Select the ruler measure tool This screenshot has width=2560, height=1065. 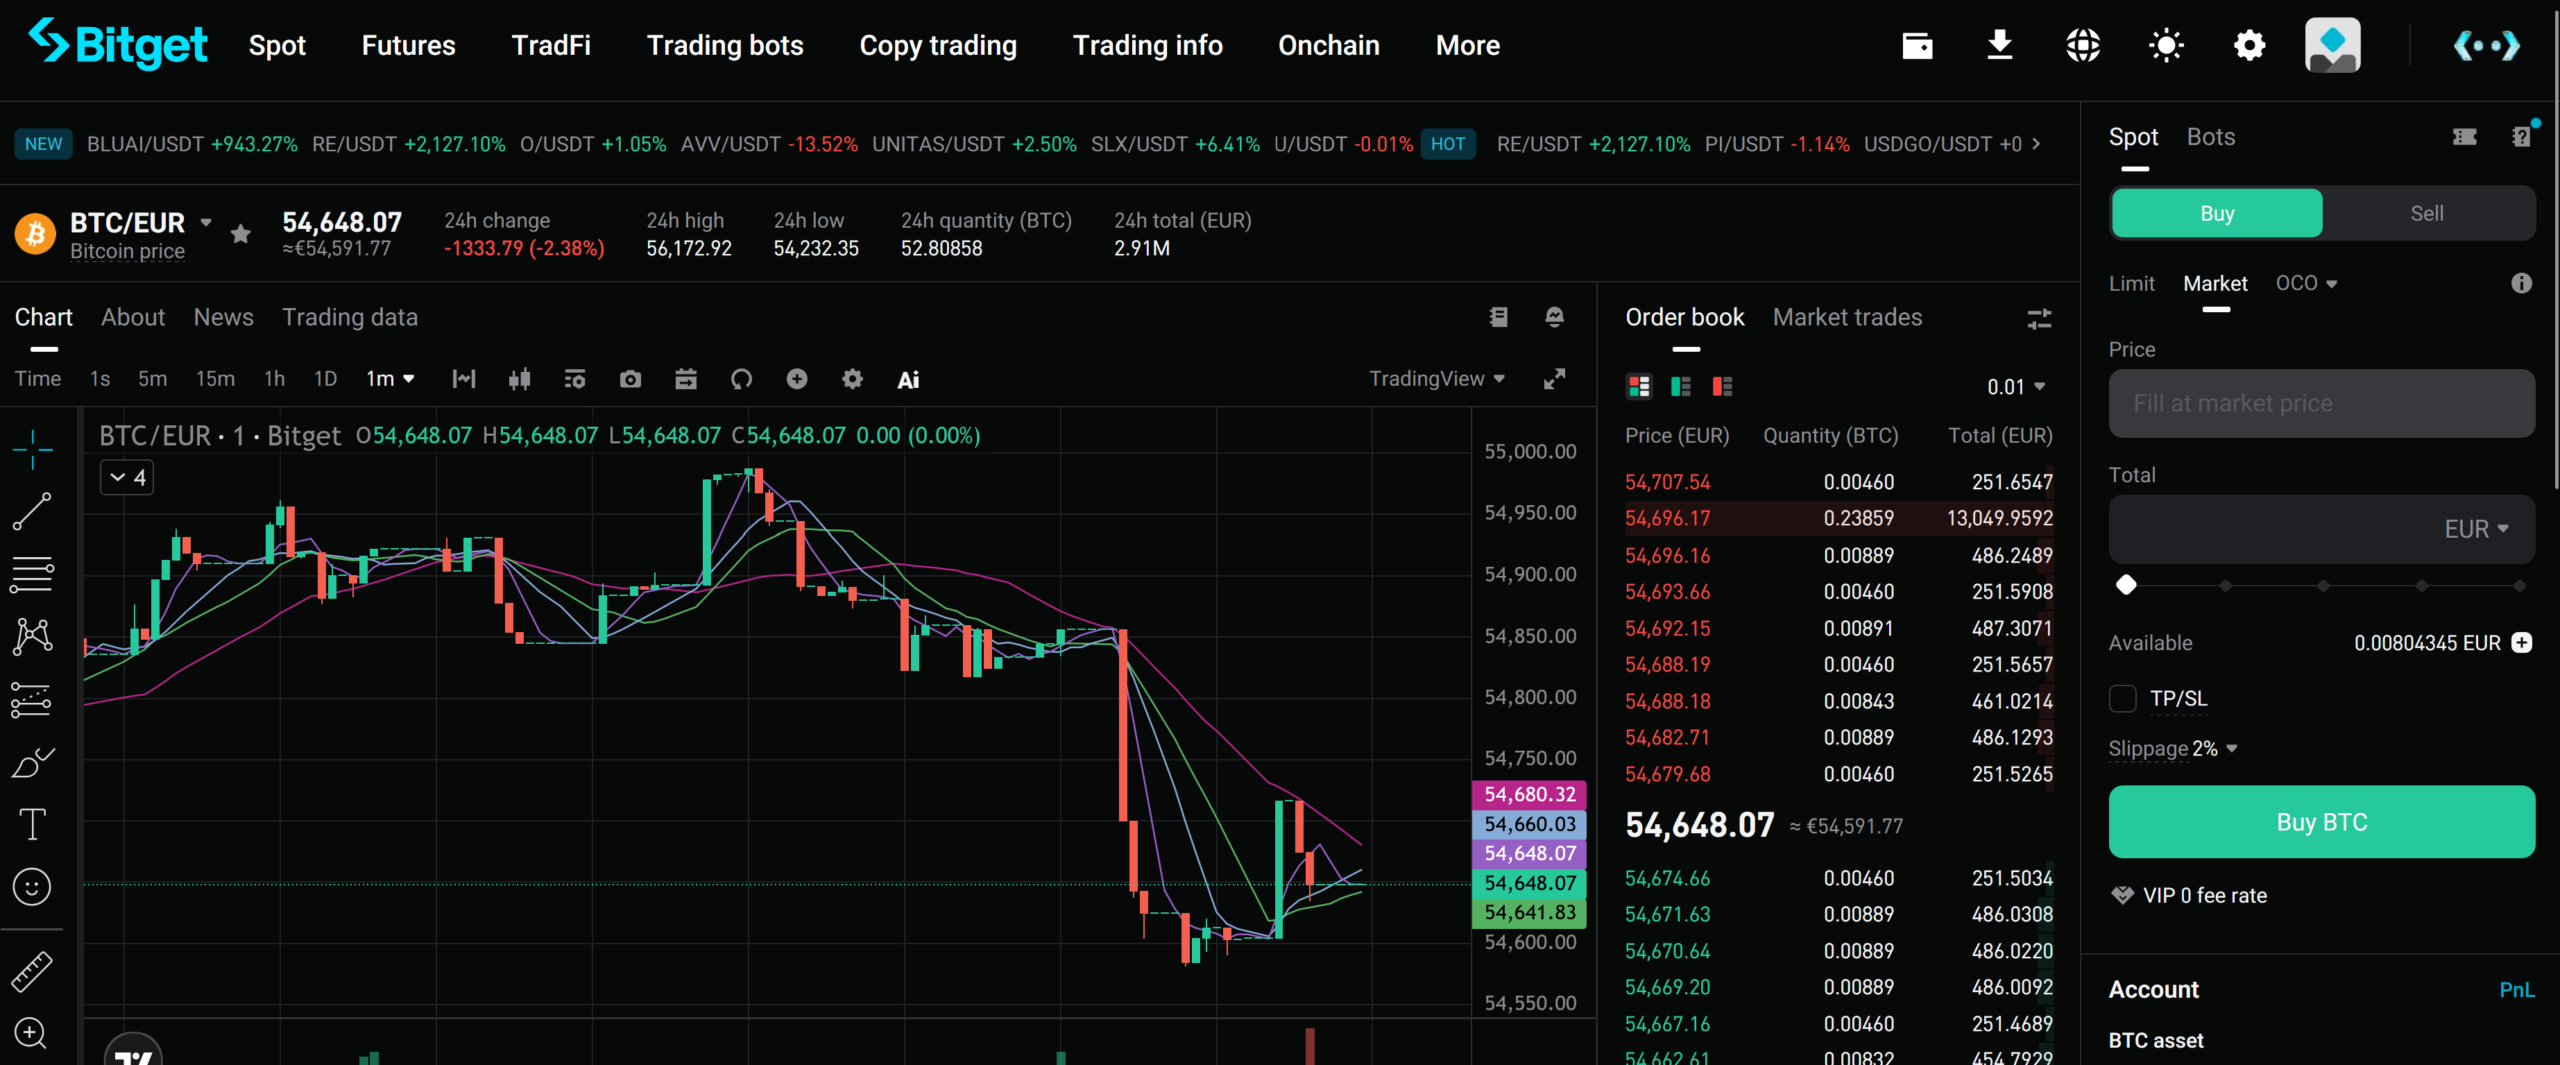tap(32, 971)
